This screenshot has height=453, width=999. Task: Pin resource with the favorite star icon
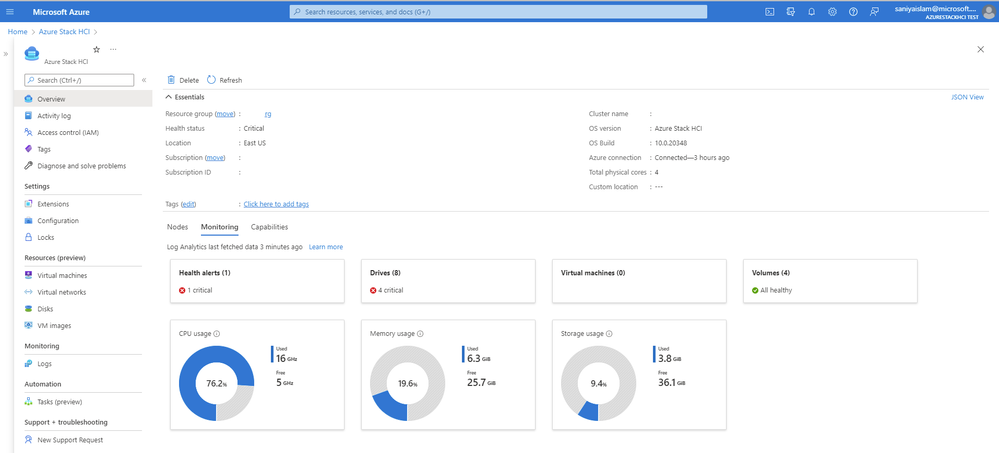pos(96,49)
